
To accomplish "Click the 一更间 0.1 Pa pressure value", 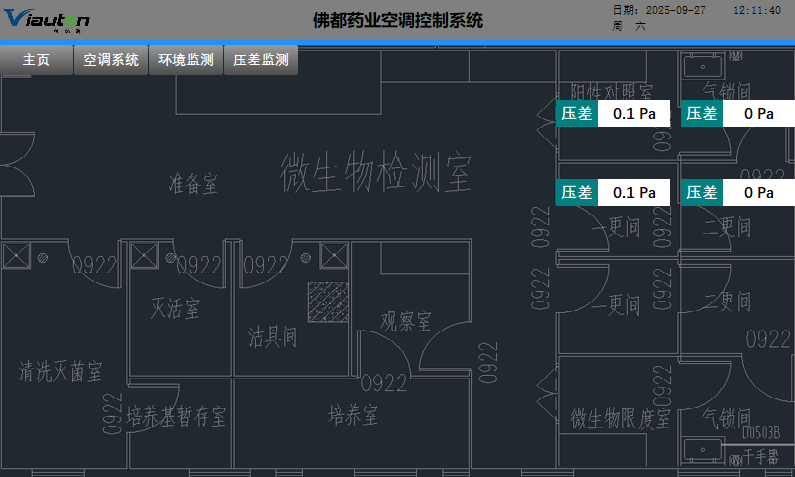I will coord(634,192).
